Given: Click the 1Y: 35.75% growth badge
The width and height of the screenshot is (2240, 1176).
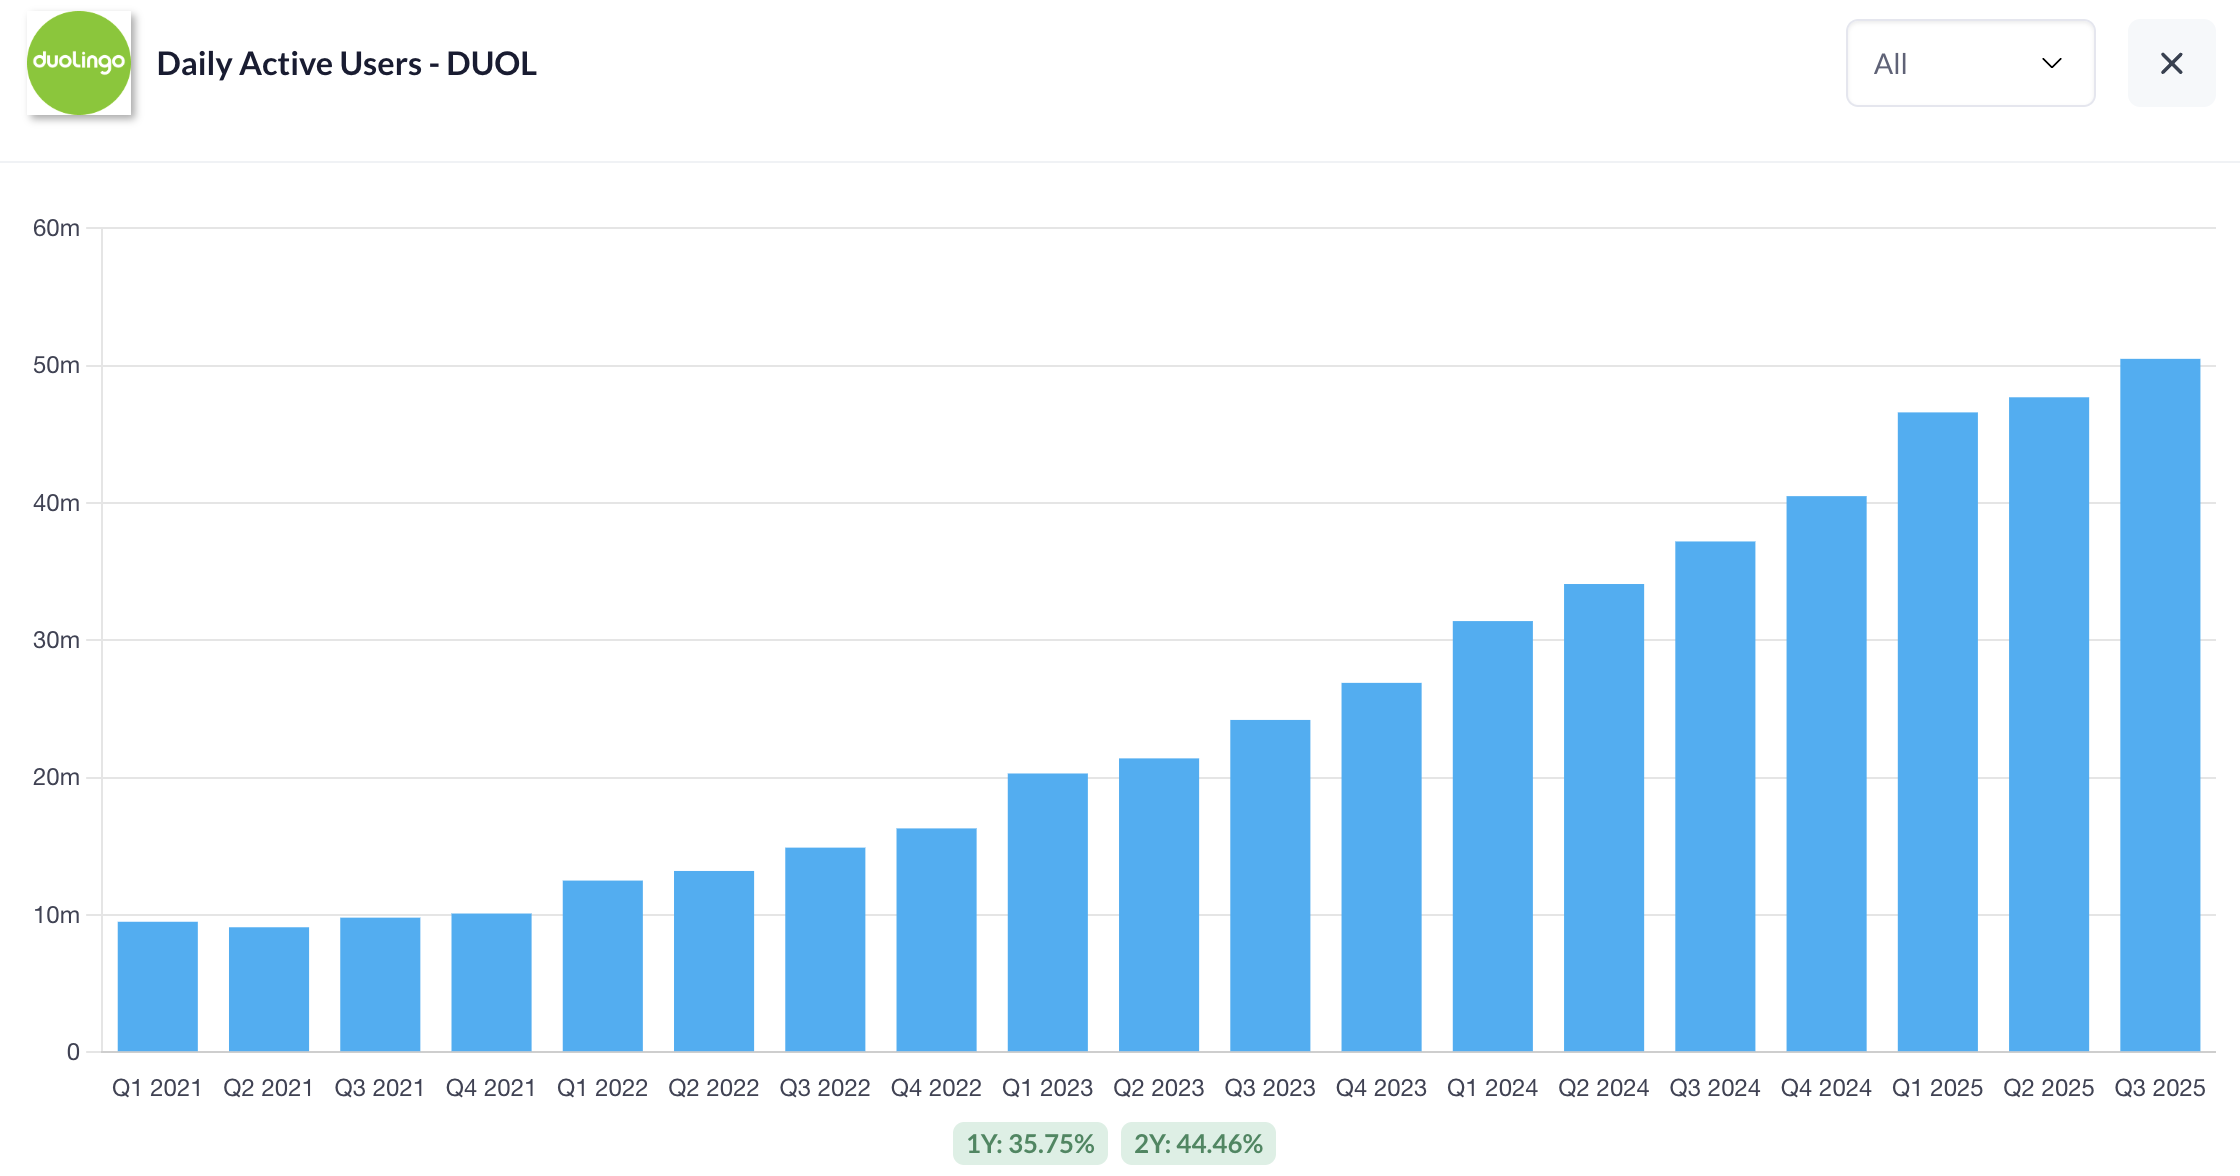Looking at the screenshot, I should click(x=1029, y=1143).
